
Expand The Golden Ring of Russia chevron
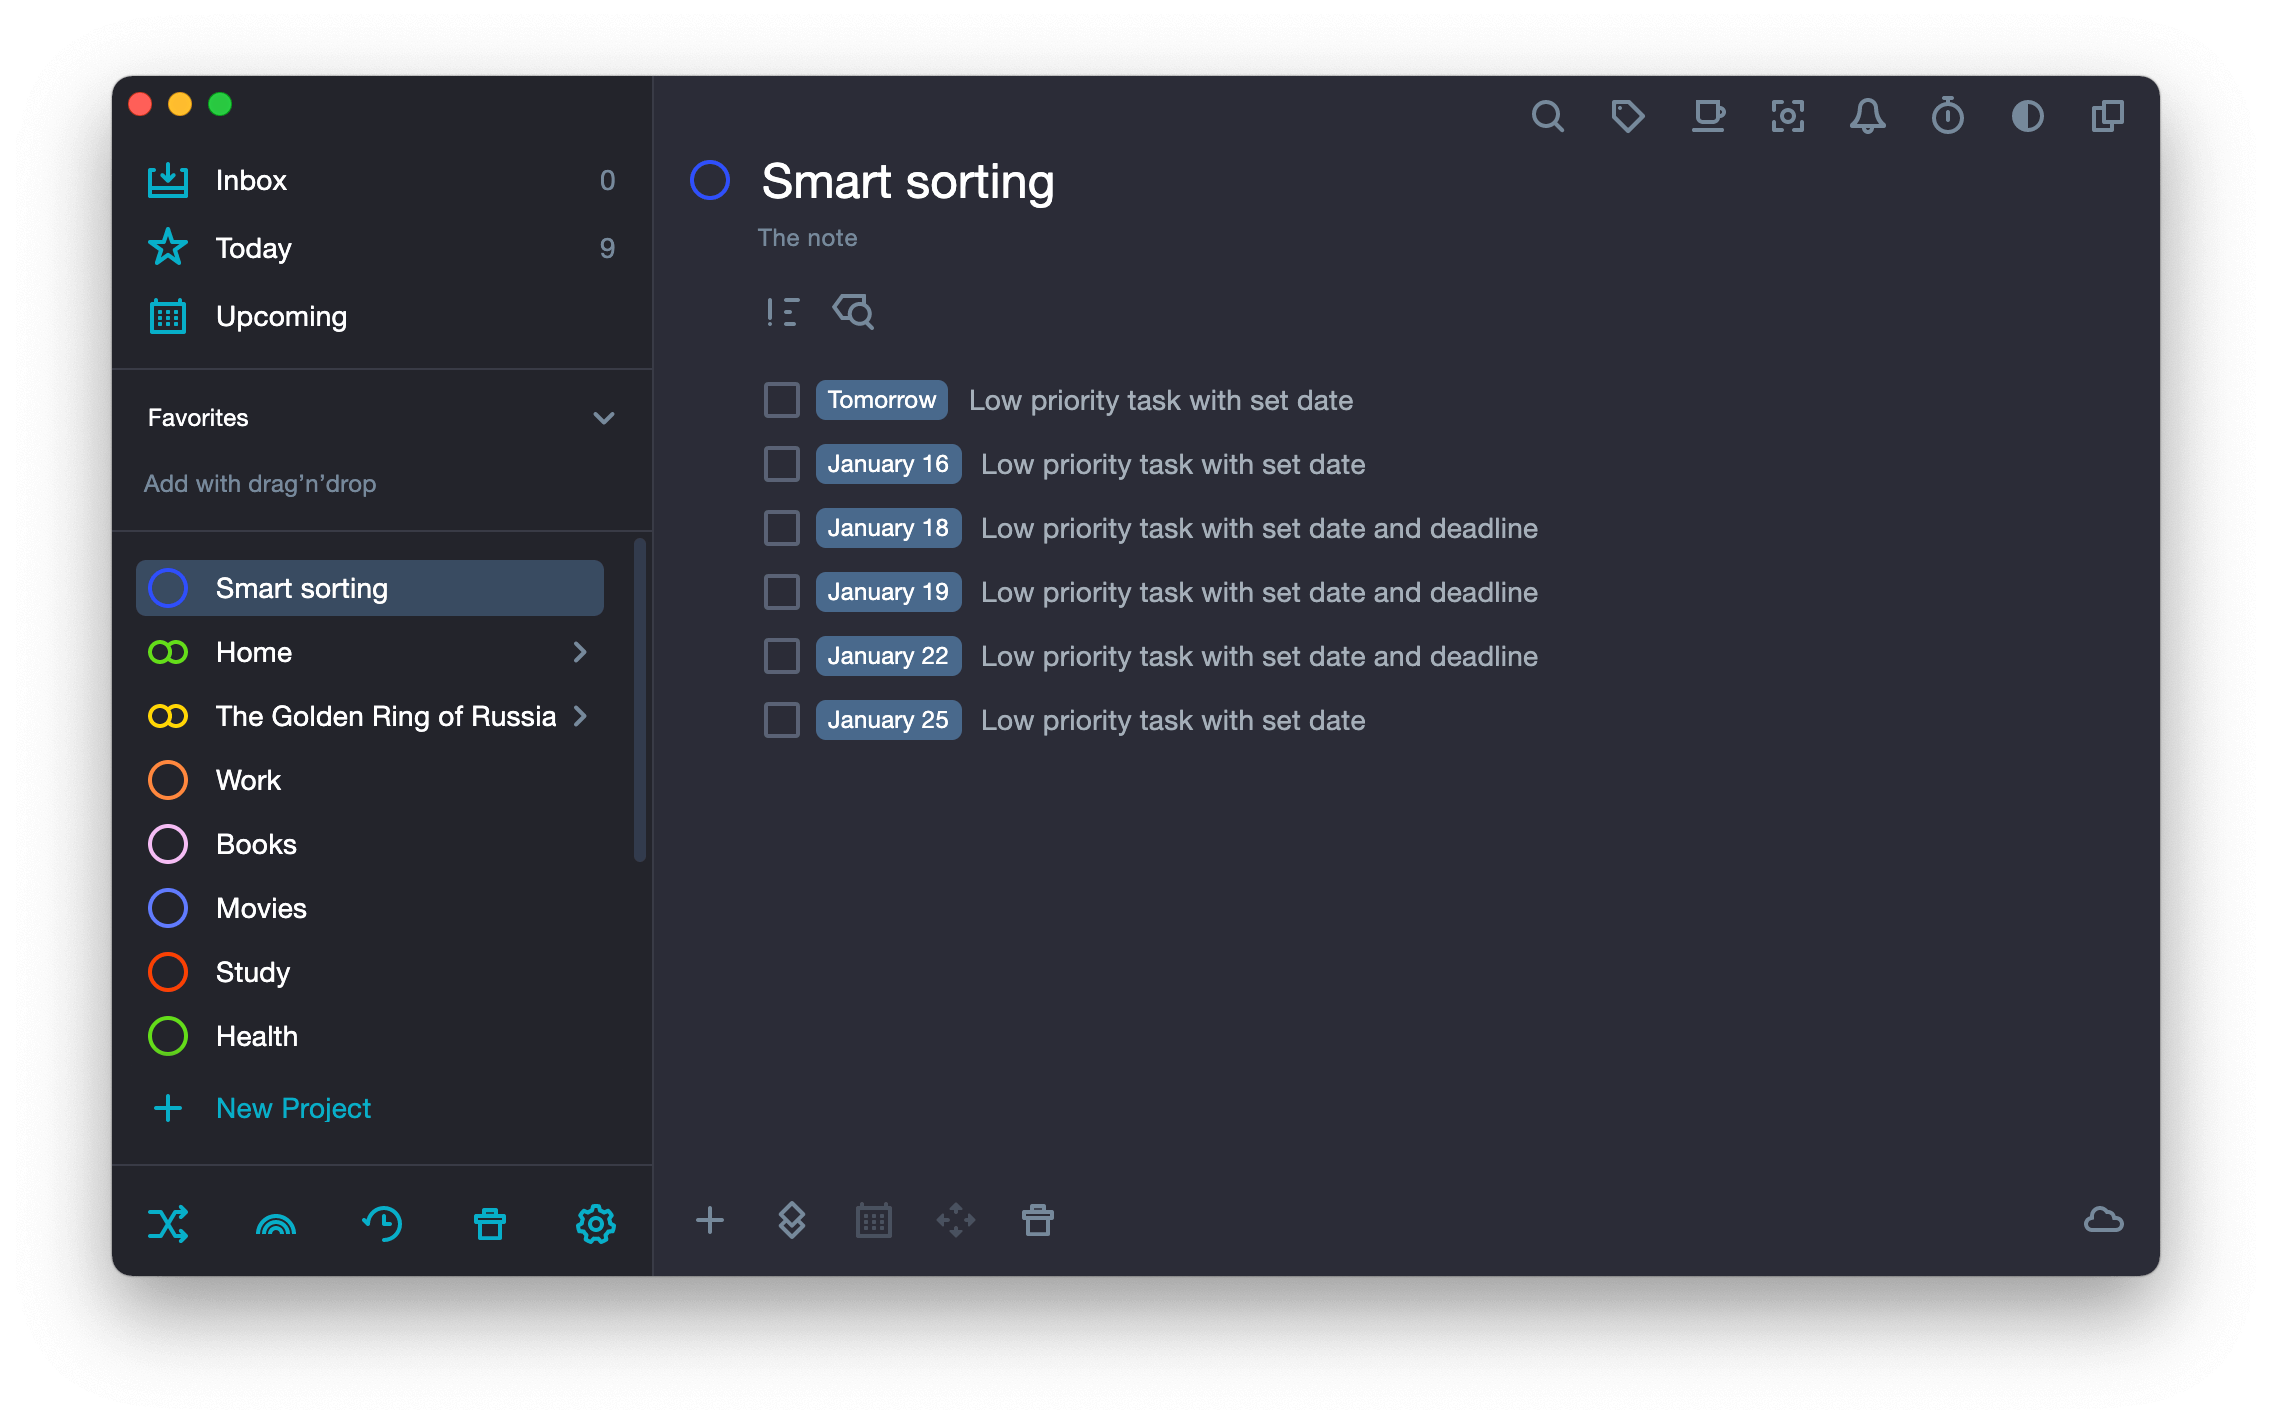(580, 716)
